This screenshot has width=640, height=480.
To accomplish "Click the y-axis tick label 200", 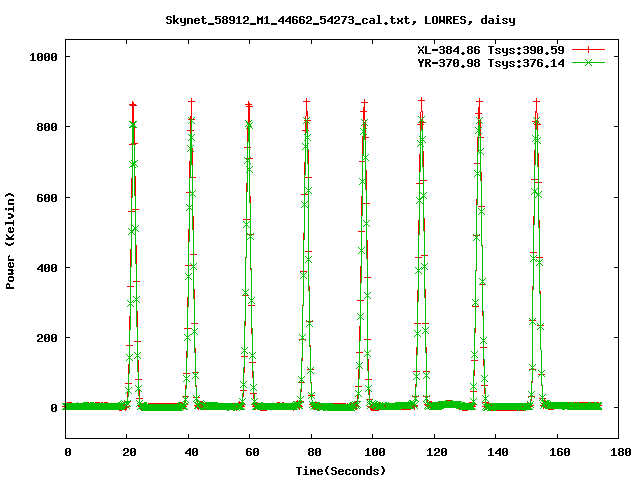I will pos(47,338).
